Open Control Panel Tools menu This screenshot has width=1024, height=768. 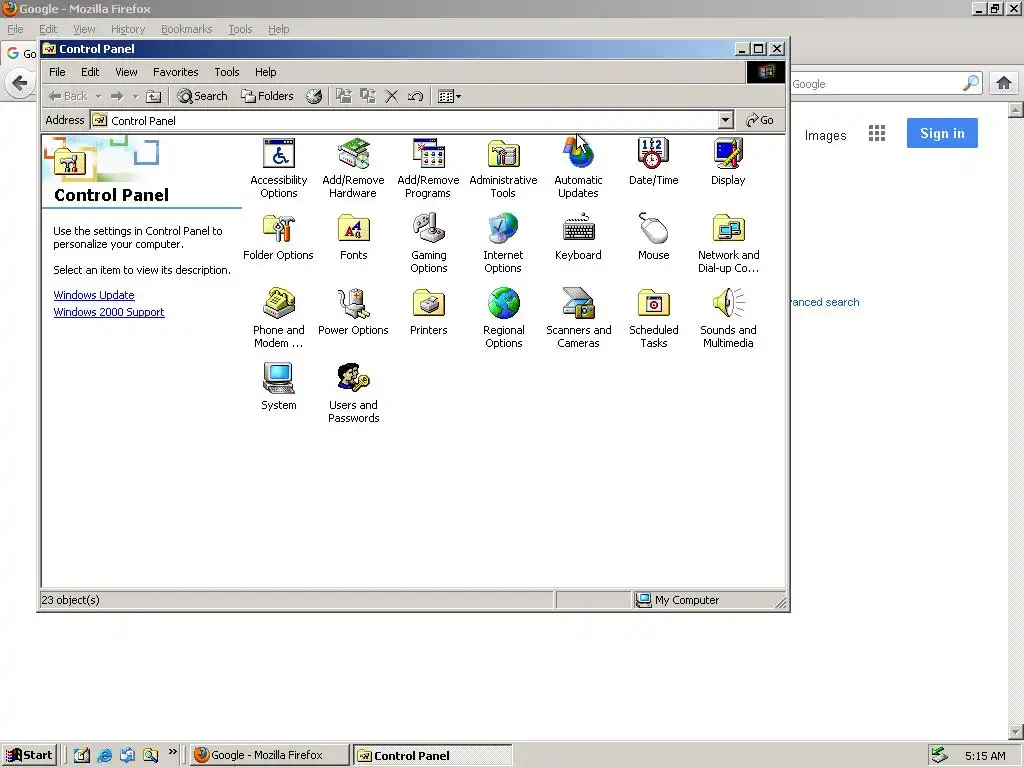point(227,72)
